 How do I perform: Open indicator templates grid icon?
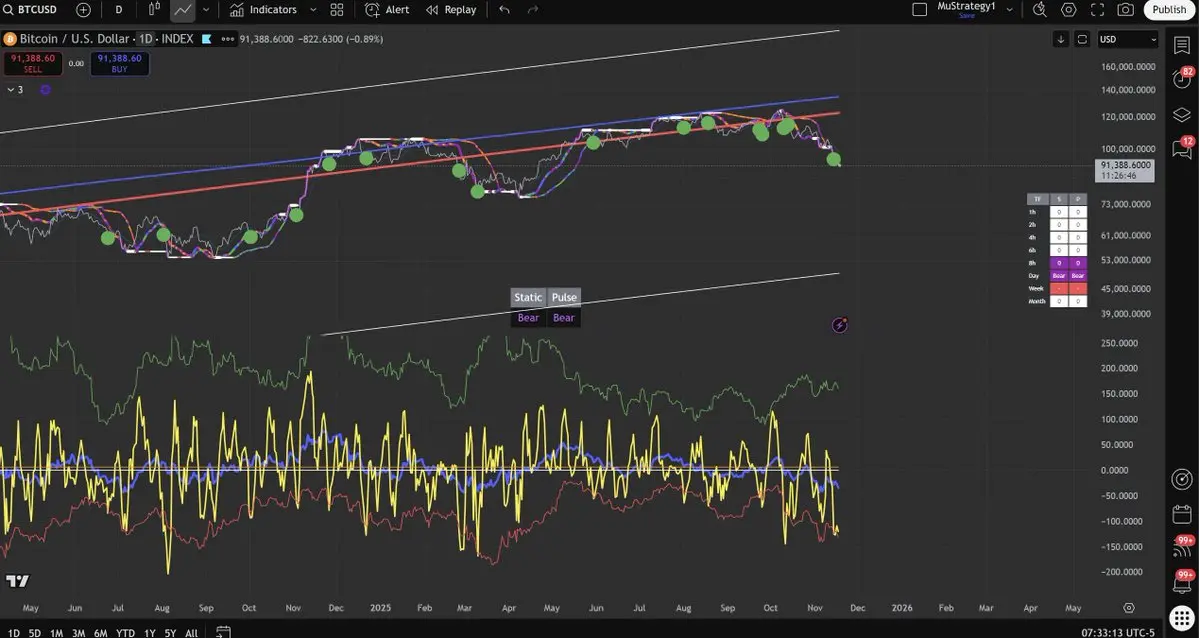(336, 10)
